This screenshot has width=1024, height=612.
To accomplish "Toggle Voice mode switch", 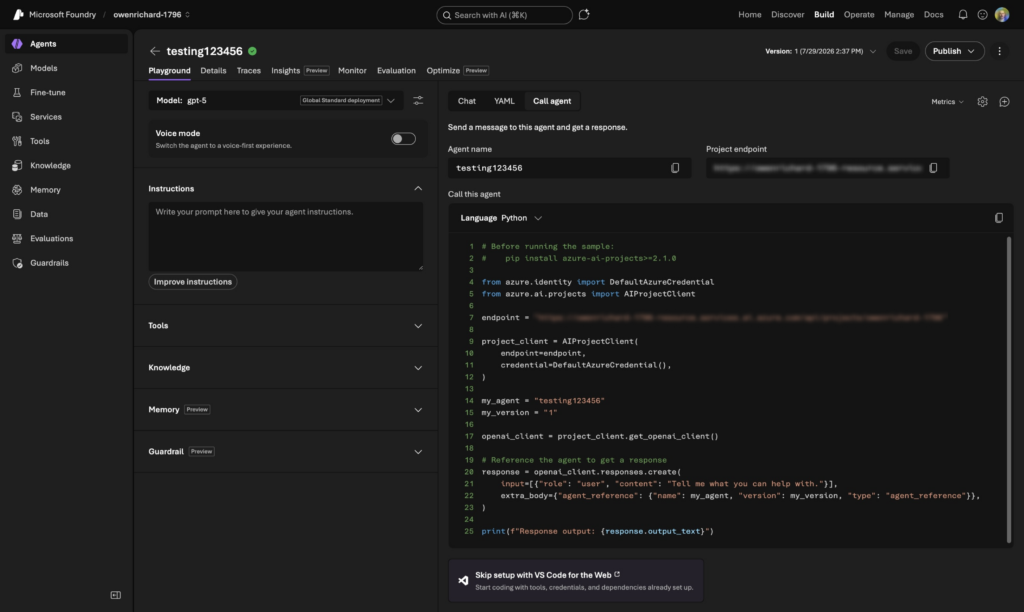I will click(403, 138).
